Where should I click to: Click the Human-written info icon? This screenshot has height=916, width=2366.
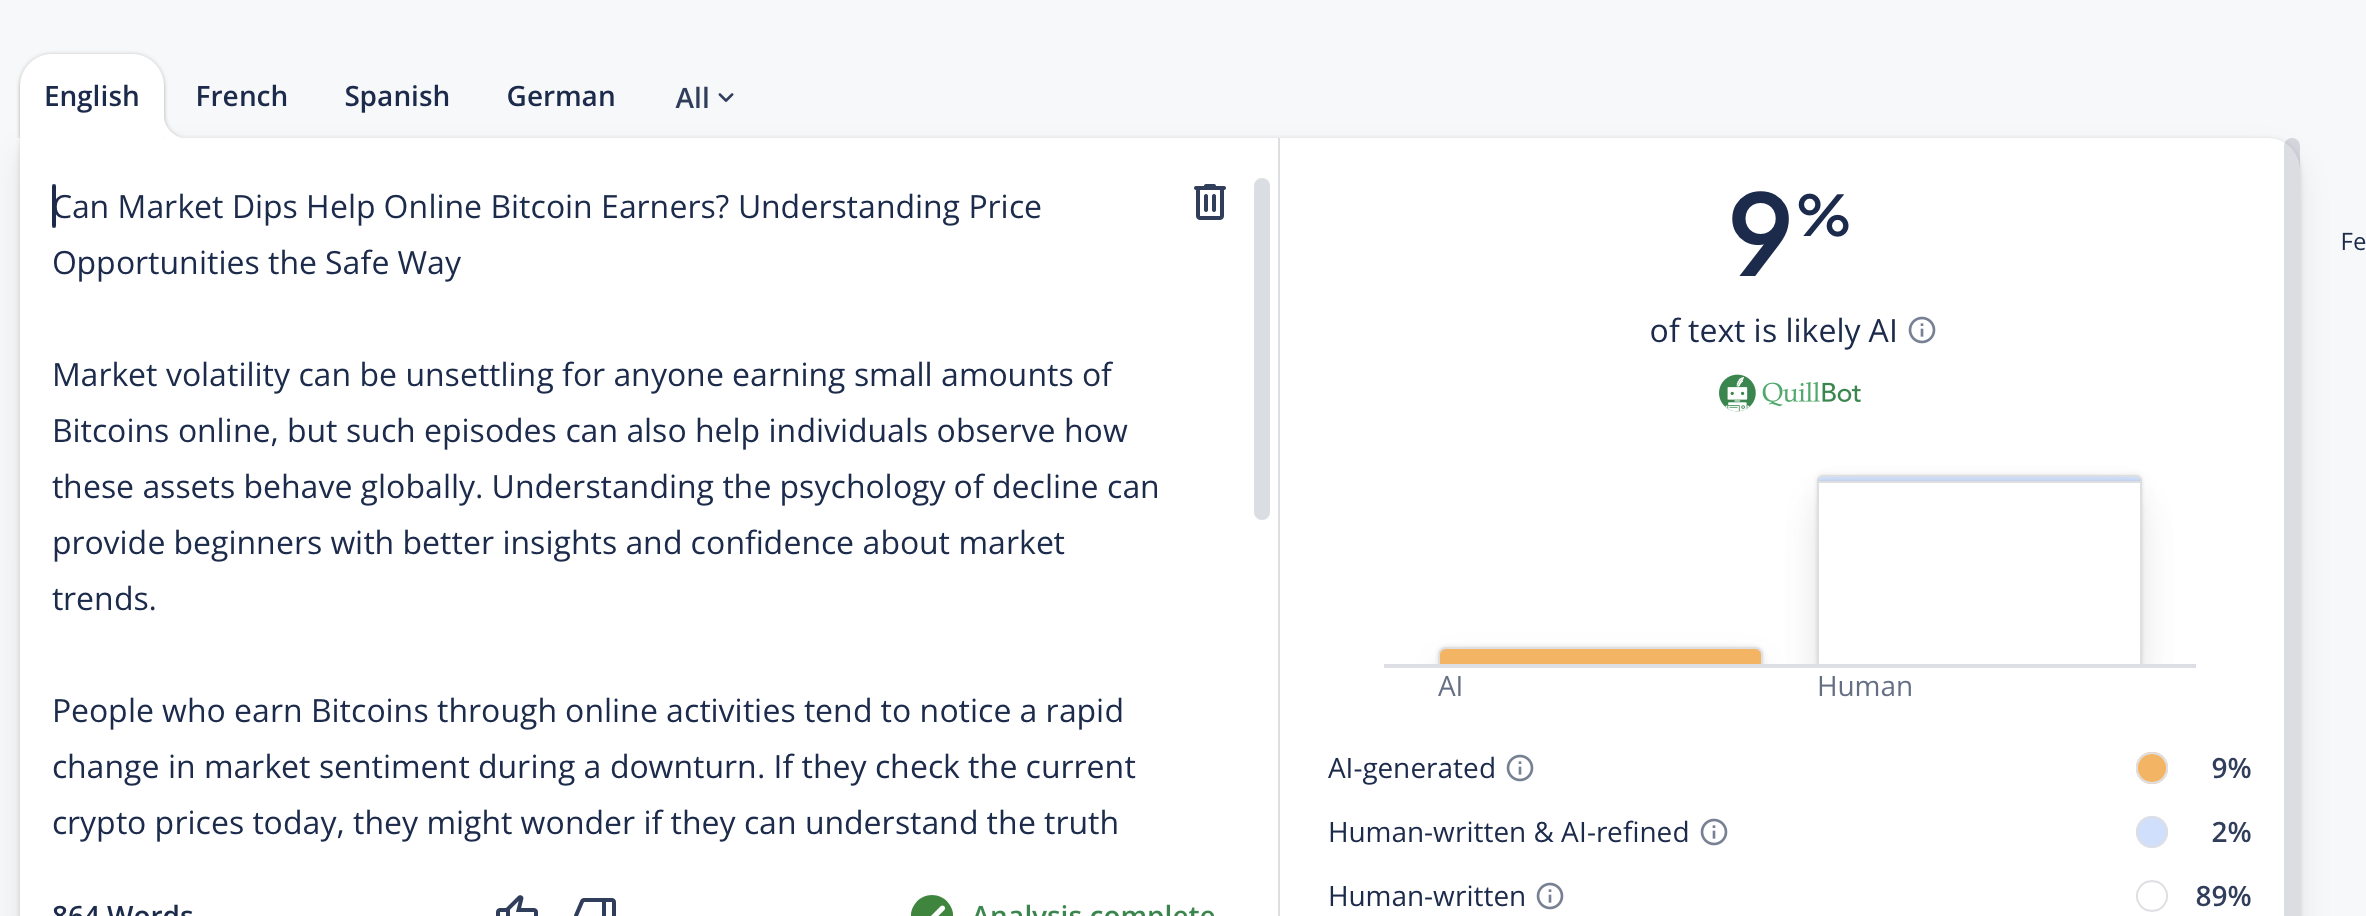click(x=1550, y=896)
